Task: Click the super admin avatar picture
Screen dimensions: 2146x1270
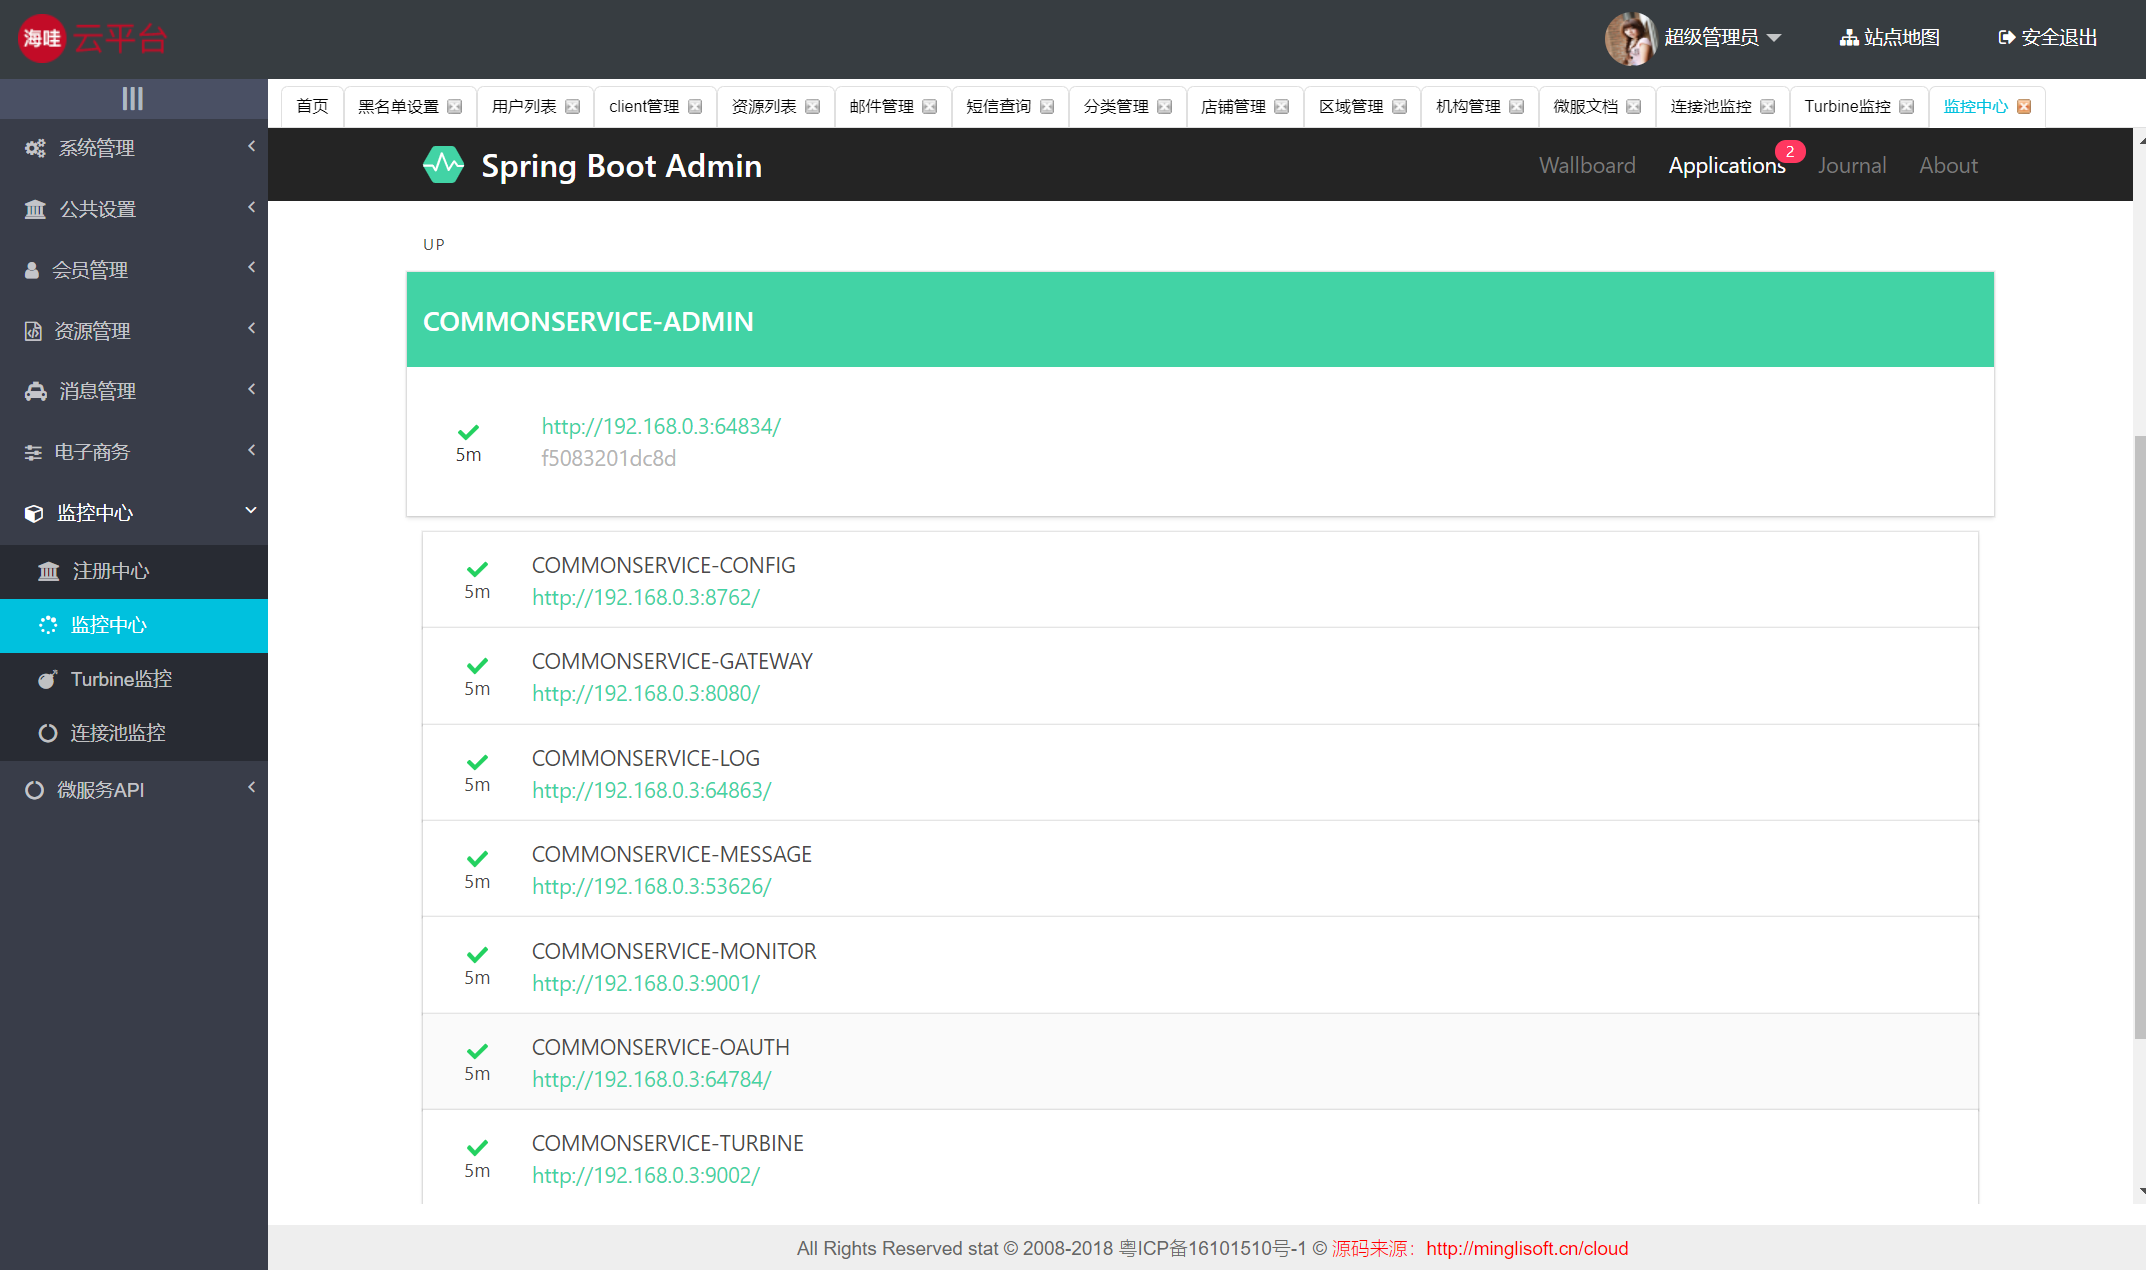Action: [x=1630, y=38]
